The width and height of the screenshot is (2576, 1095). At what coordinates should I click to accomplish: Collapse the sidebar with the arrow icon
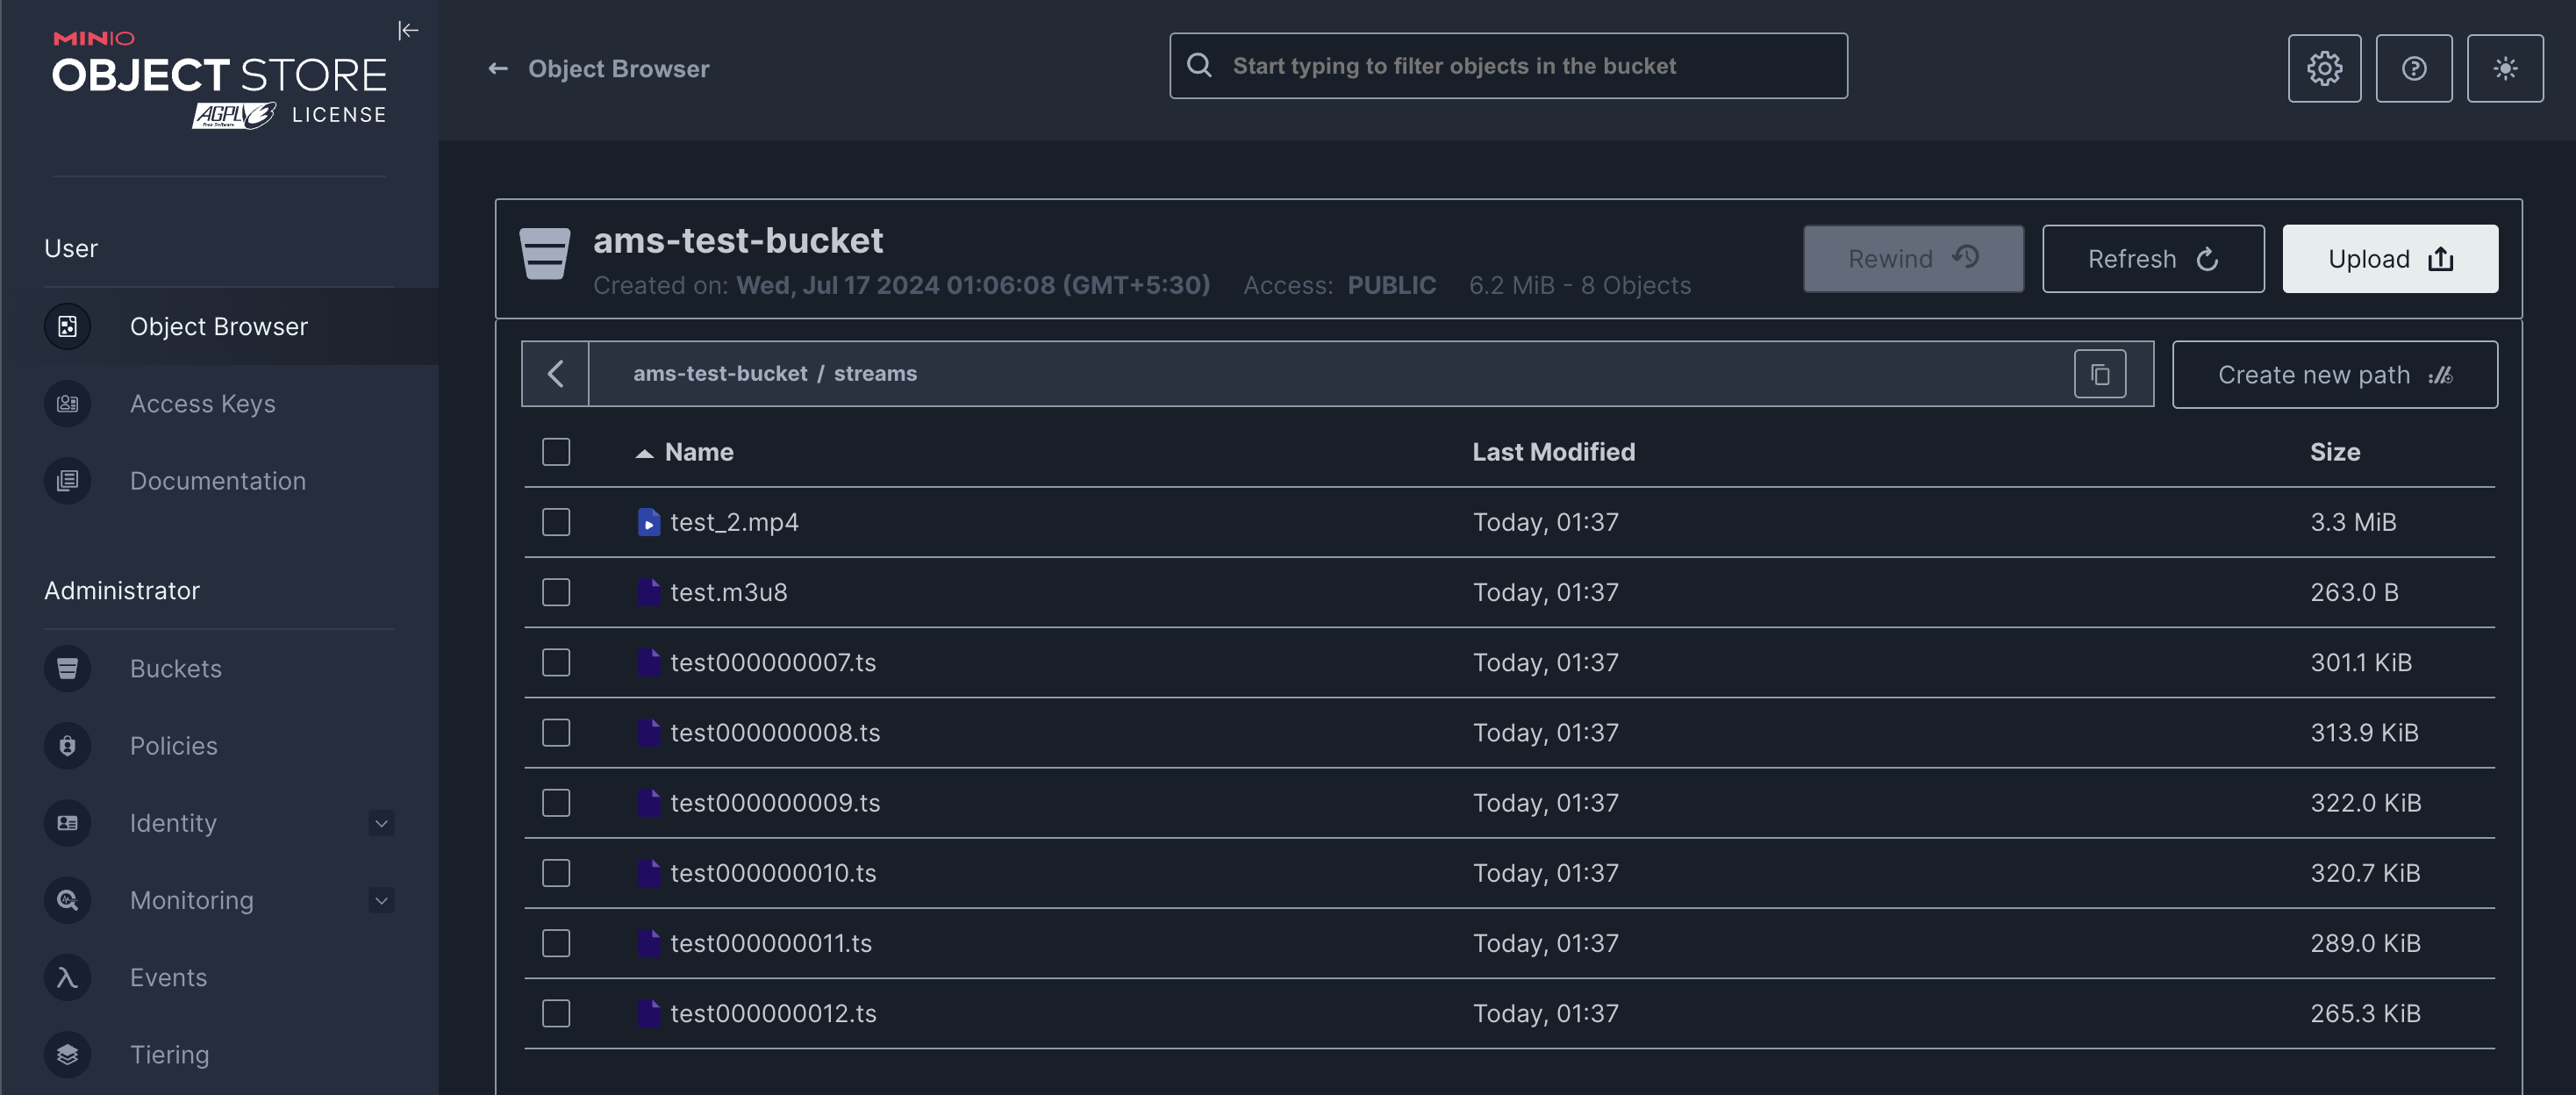tap(408, 30)
